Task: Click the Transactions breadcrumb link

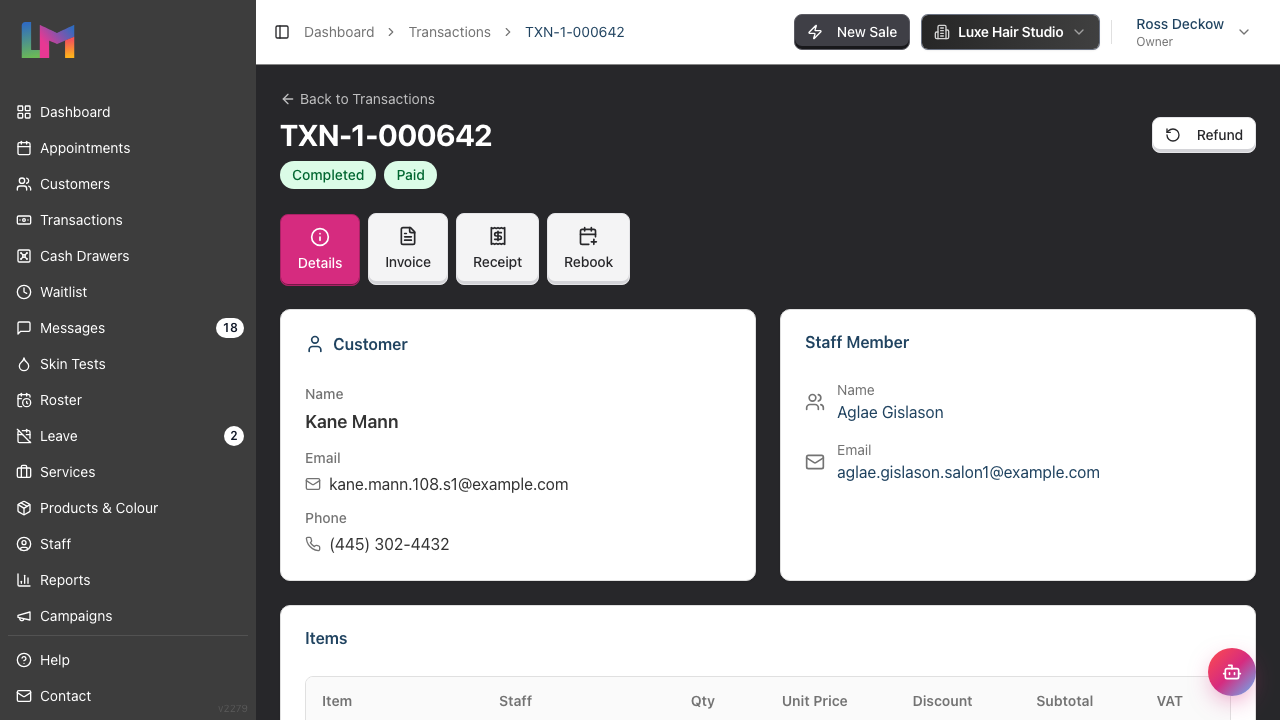Action: point(450,32)
